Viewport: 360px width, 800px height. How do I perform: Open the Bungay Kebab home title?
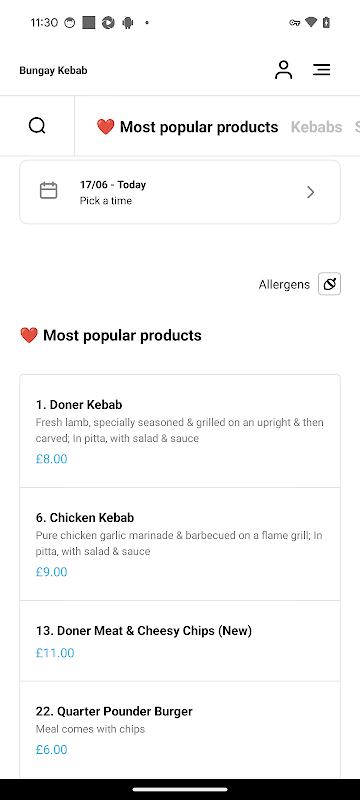(x=53, y=70)
